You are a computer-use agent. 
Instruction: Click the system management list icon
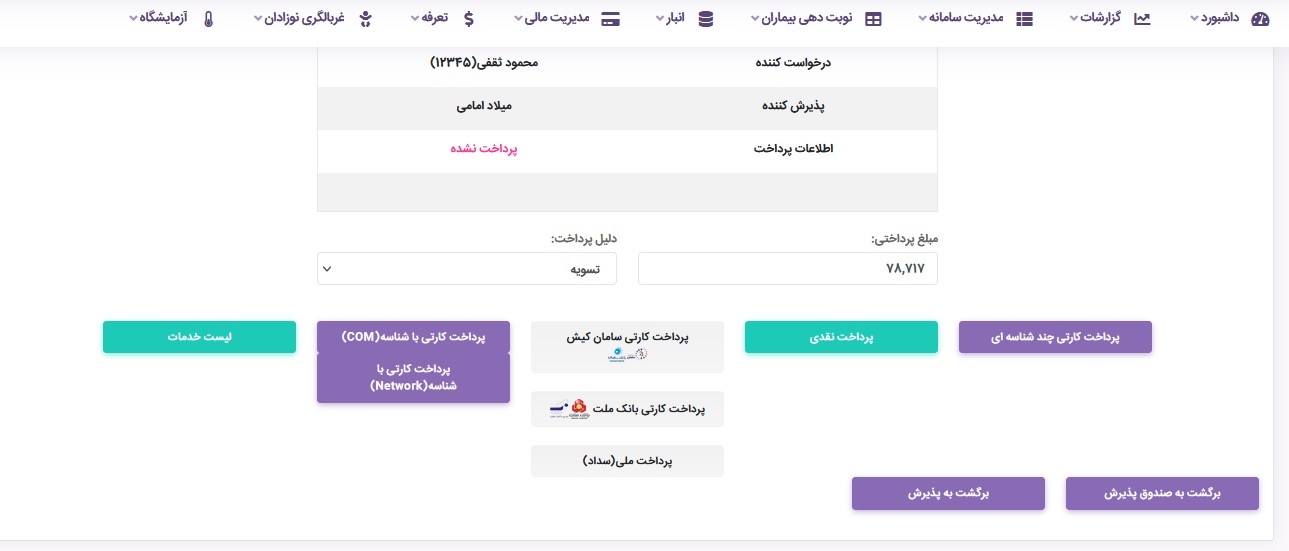click(x=1025, y=19)
